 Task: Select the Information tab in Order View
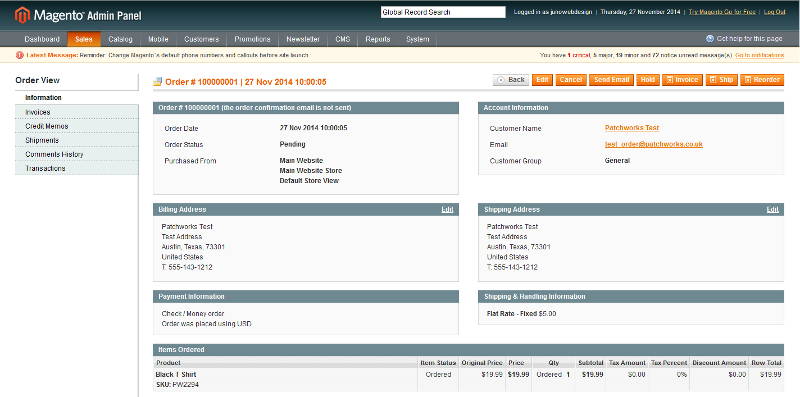tap(77, 97)
